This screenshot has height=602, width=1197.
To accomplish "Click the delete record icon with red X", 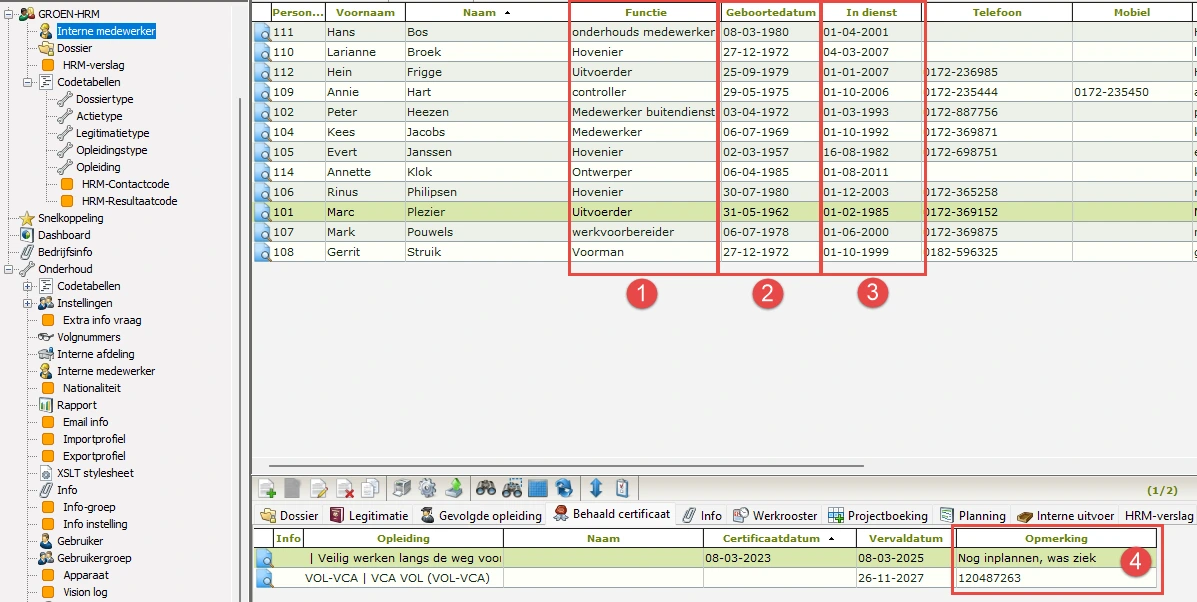I will [x=345, y=488].
